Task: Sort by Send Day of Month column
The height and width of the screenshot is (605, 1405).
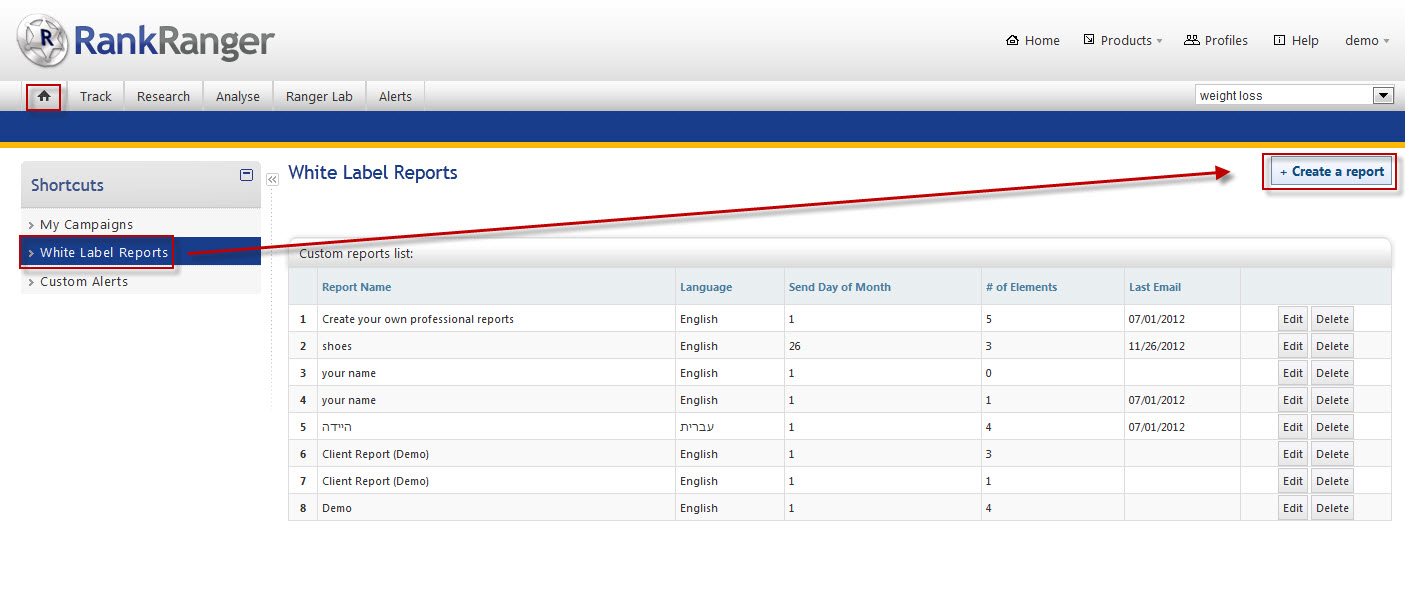Action: pyautogui.click(x=839, y=287)
